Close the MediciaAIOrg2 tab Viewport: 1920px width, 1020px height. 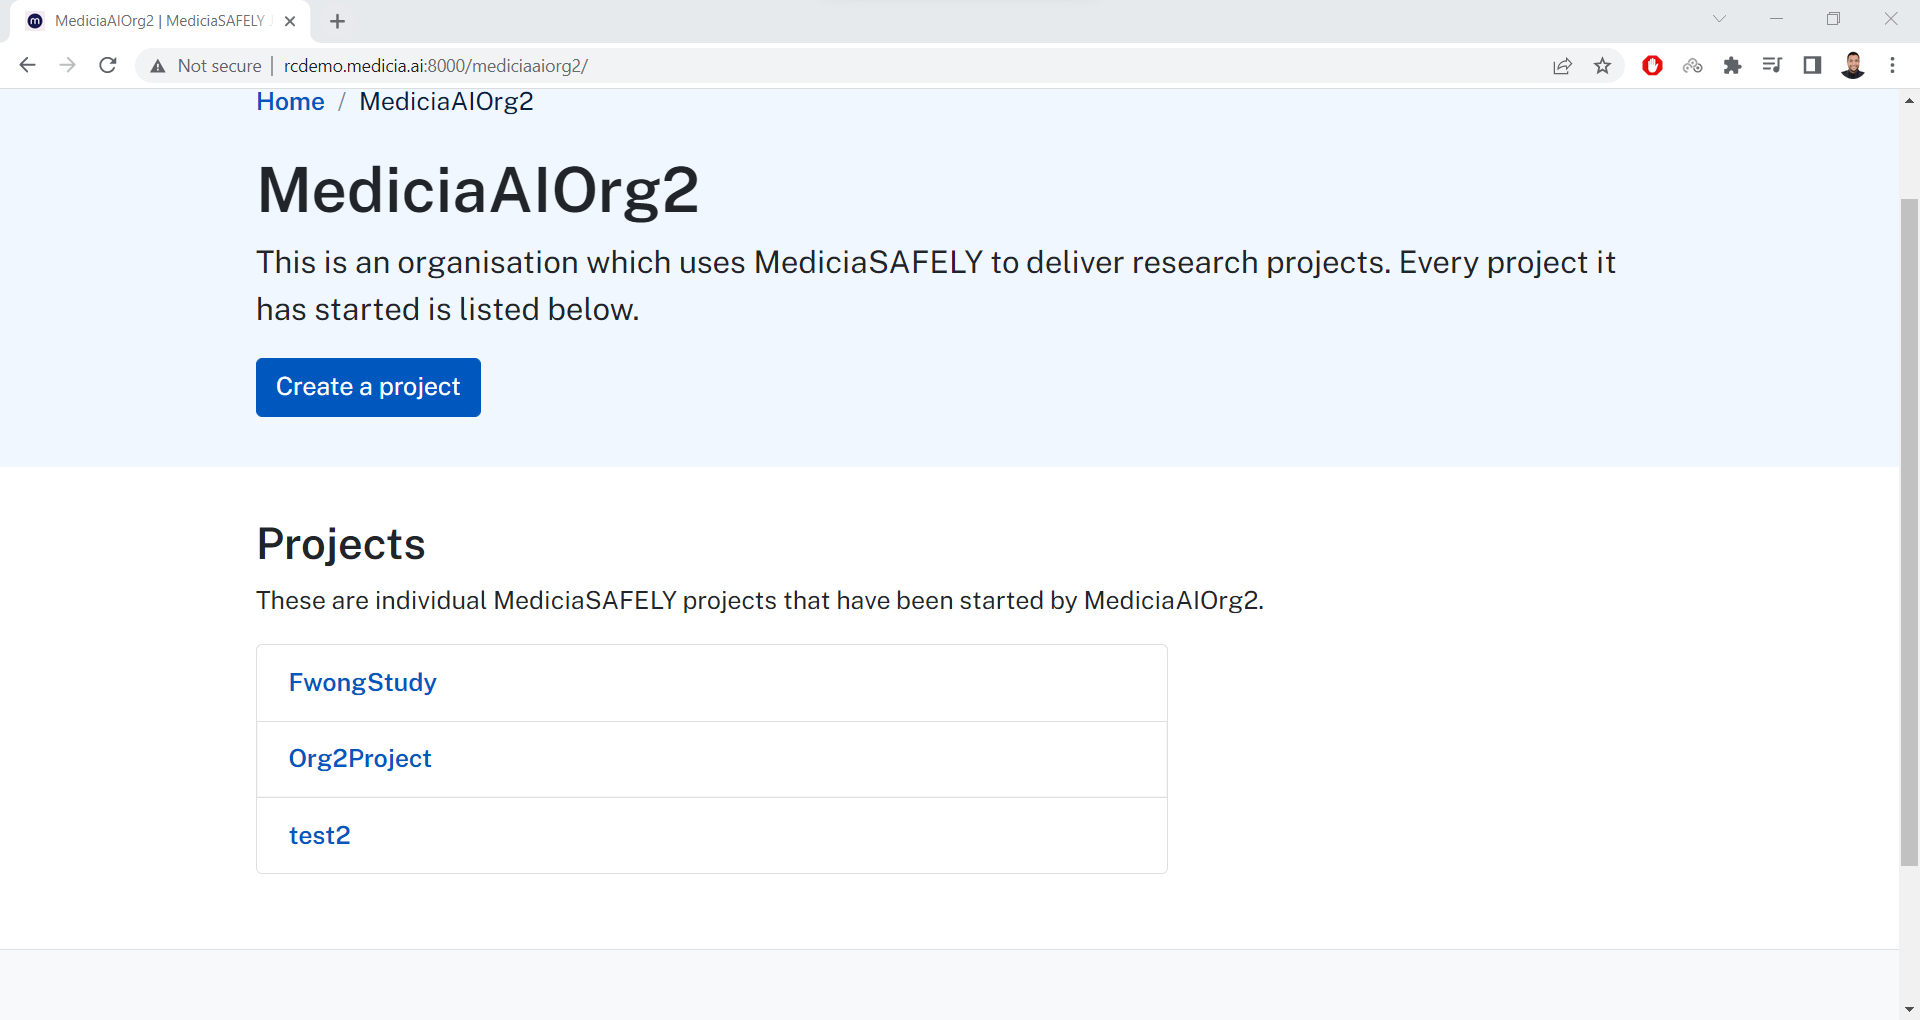tap(290, 21)
